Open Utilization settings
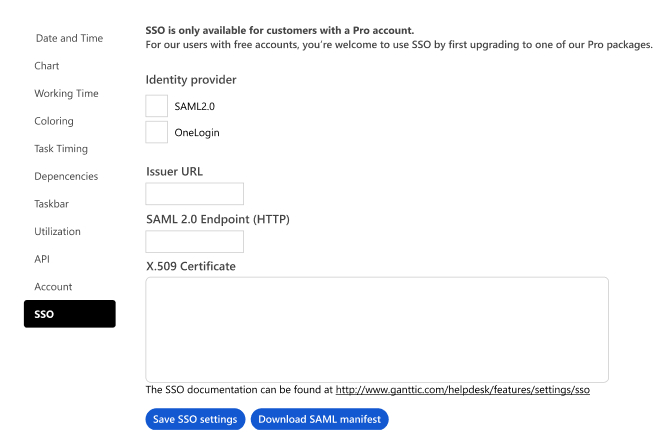This screenshot has height=442, width=665. coord(57,231)
